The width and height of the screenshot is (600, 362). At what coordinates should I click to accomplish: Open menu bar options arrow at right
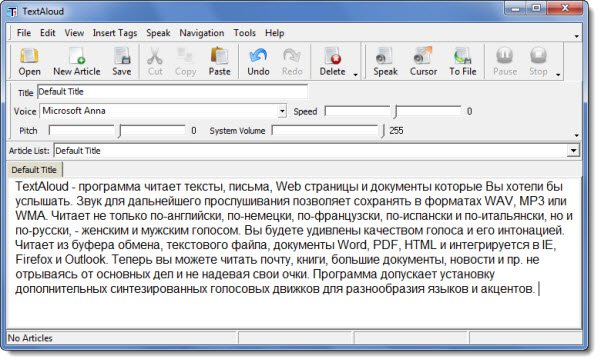click(x=577, y=36)
